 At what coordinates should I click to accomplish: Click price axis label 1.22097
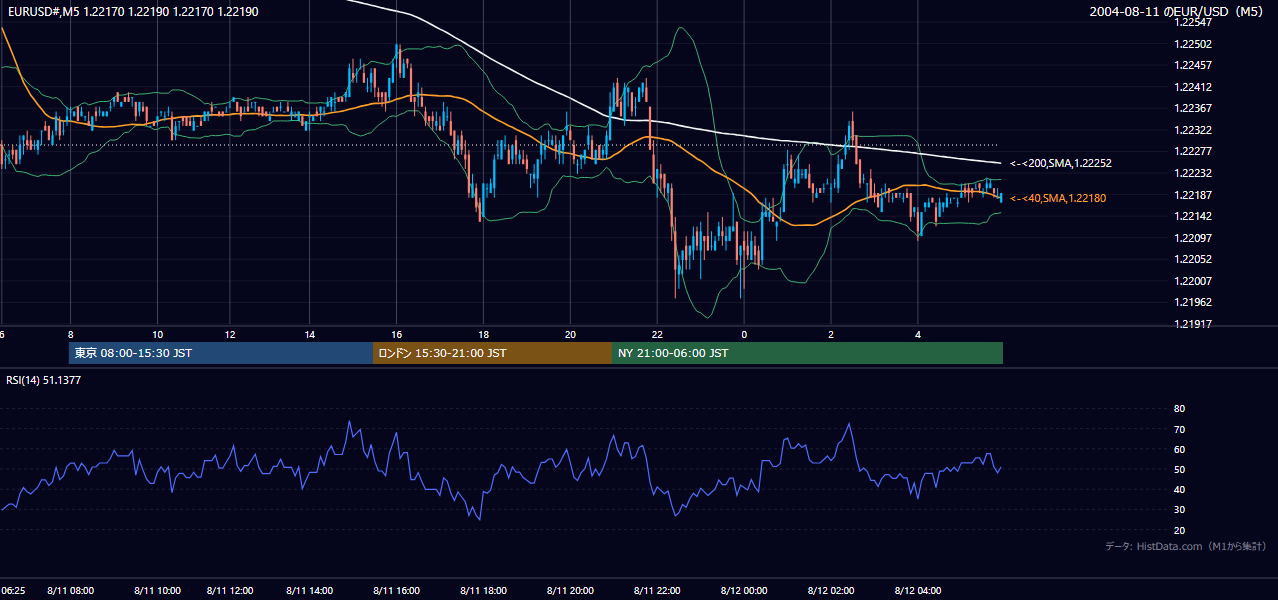tap(1193, 237)
